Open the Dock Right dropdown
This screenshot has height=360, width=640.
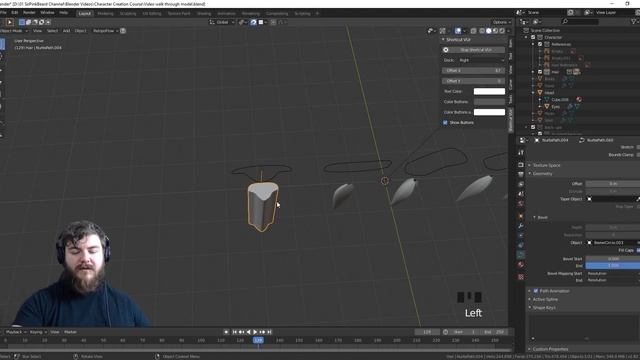tap(482, 60)
